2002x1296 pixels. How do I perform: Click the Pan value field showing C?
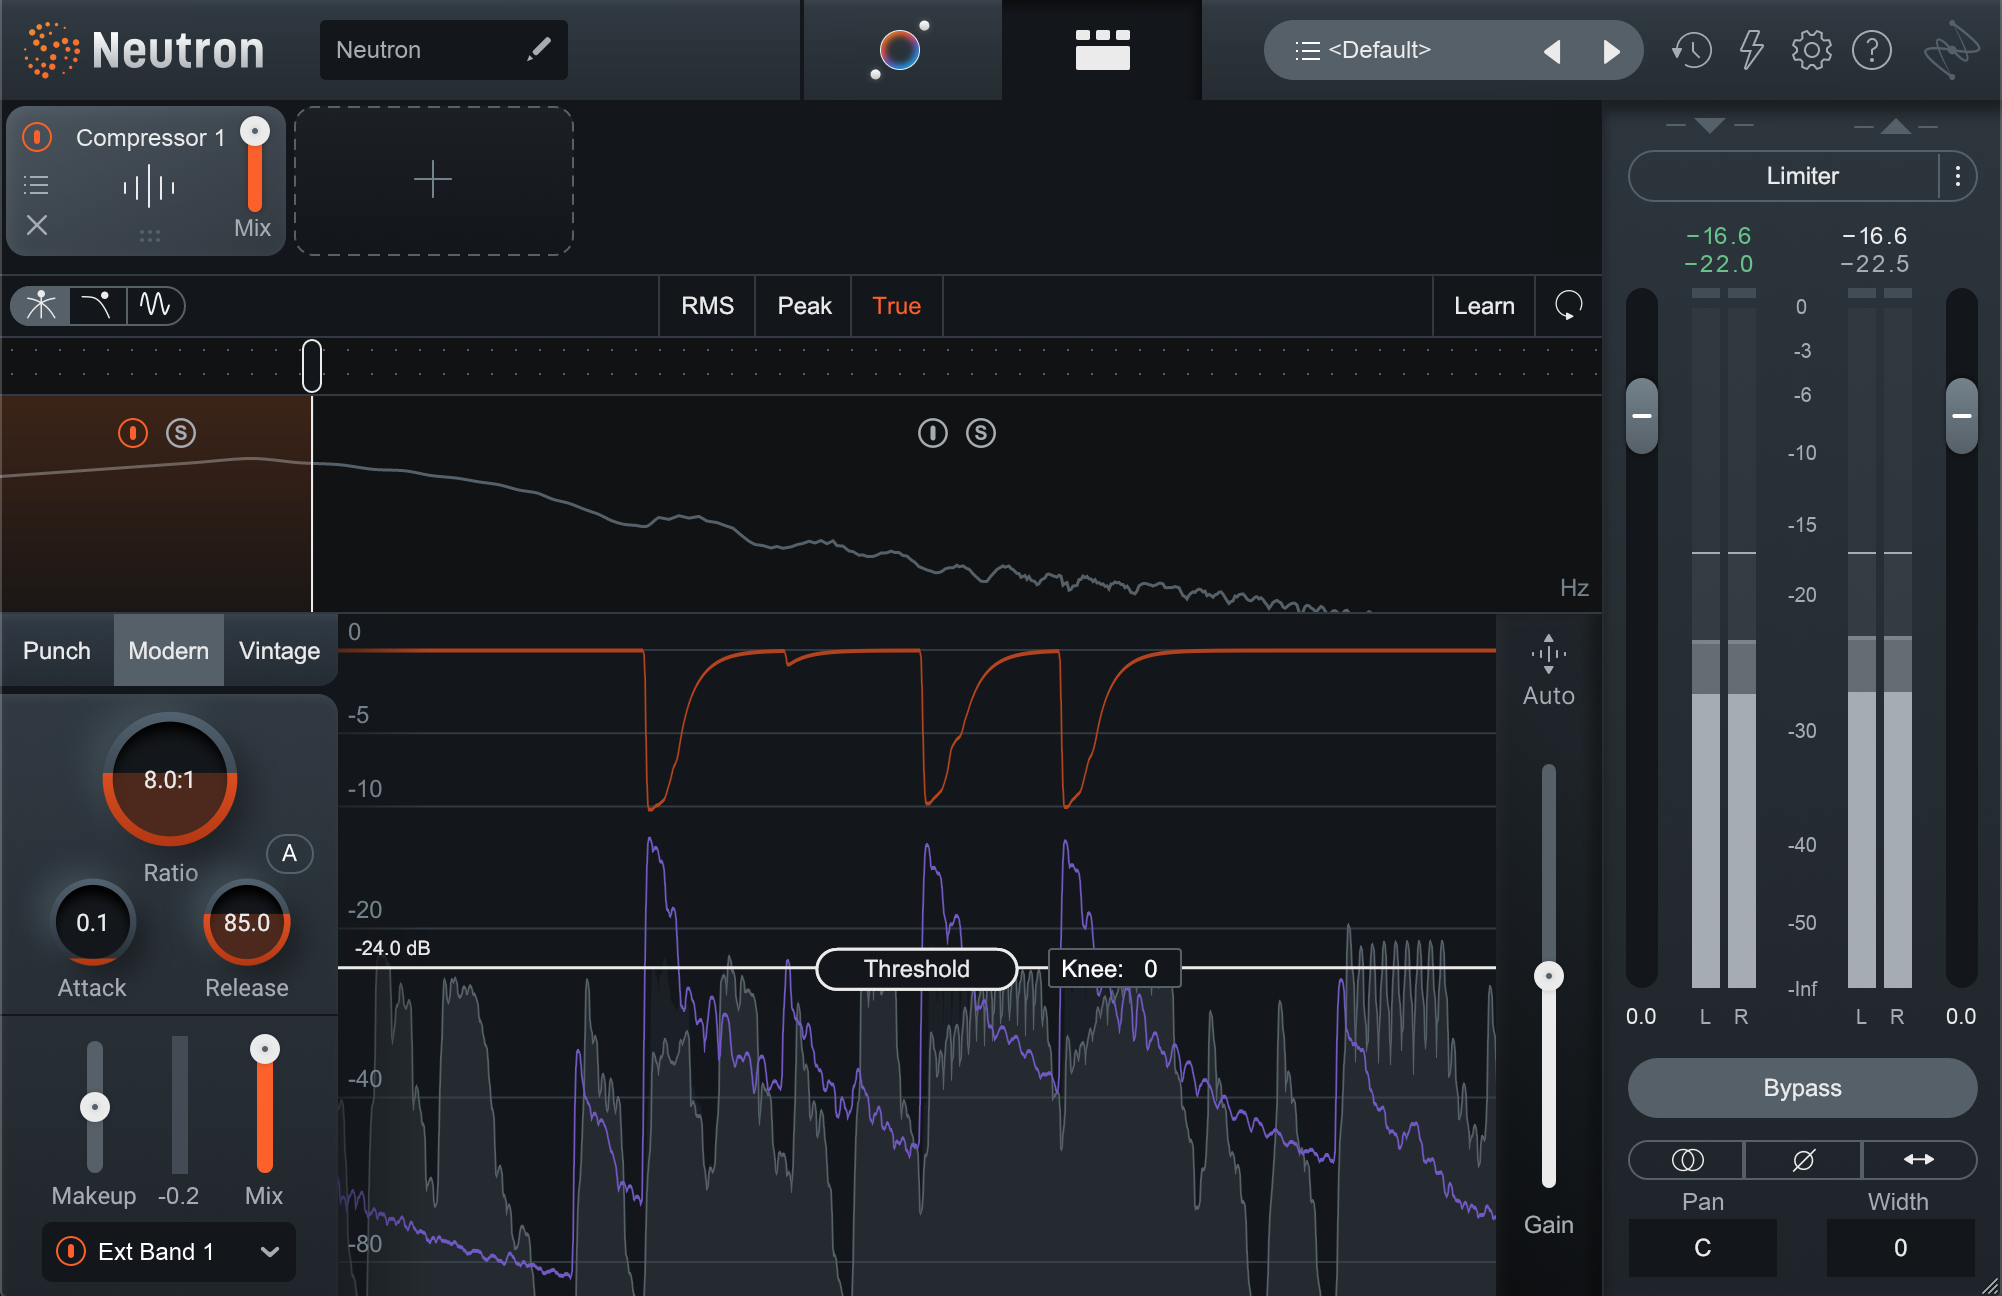(1702, 1247)
